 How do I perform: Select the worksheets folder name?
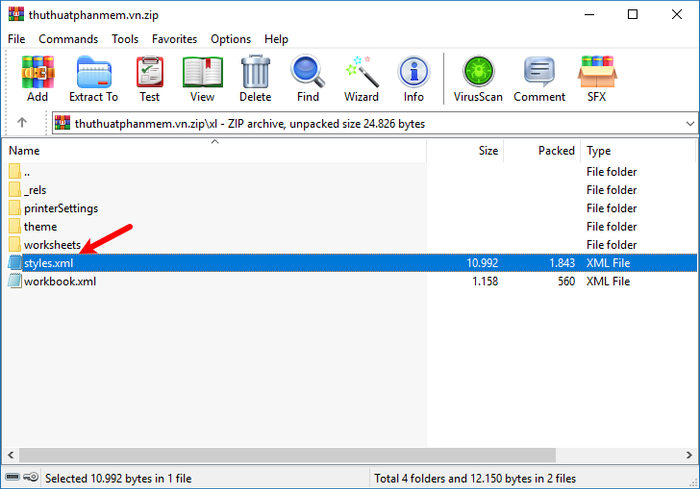tap(52, 245)
